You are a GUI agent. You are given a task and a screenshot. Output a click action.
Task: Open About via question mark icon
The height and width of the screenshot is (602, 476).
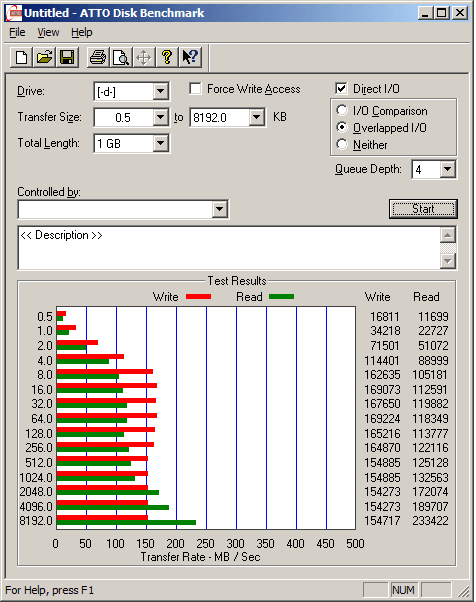(x=167, y=58)
